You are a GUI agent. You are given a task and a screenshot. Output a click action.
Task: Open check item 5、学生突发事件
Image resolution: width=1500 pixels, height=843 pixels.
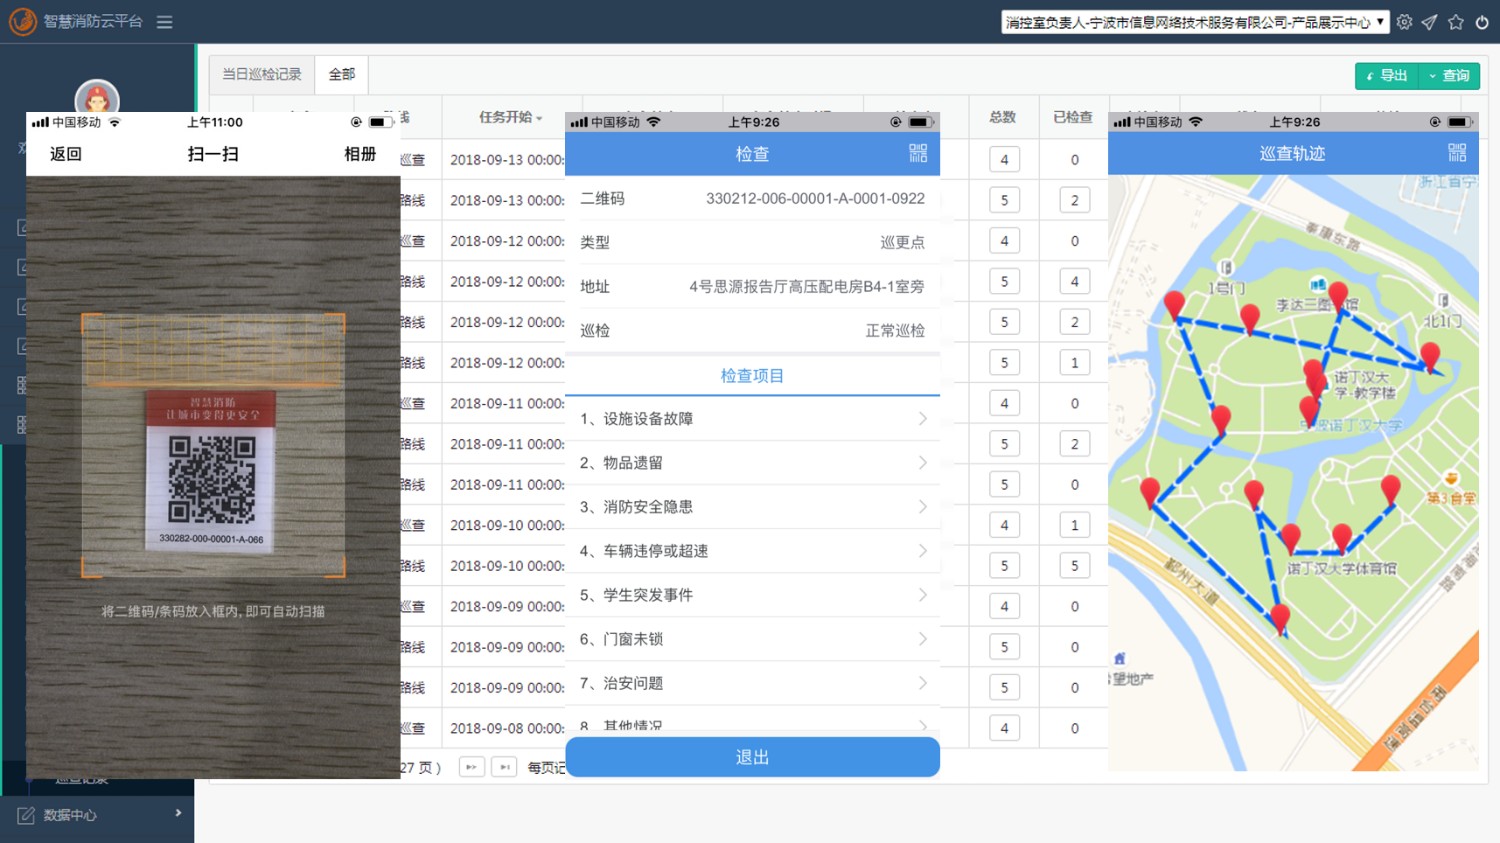point(752,595)
